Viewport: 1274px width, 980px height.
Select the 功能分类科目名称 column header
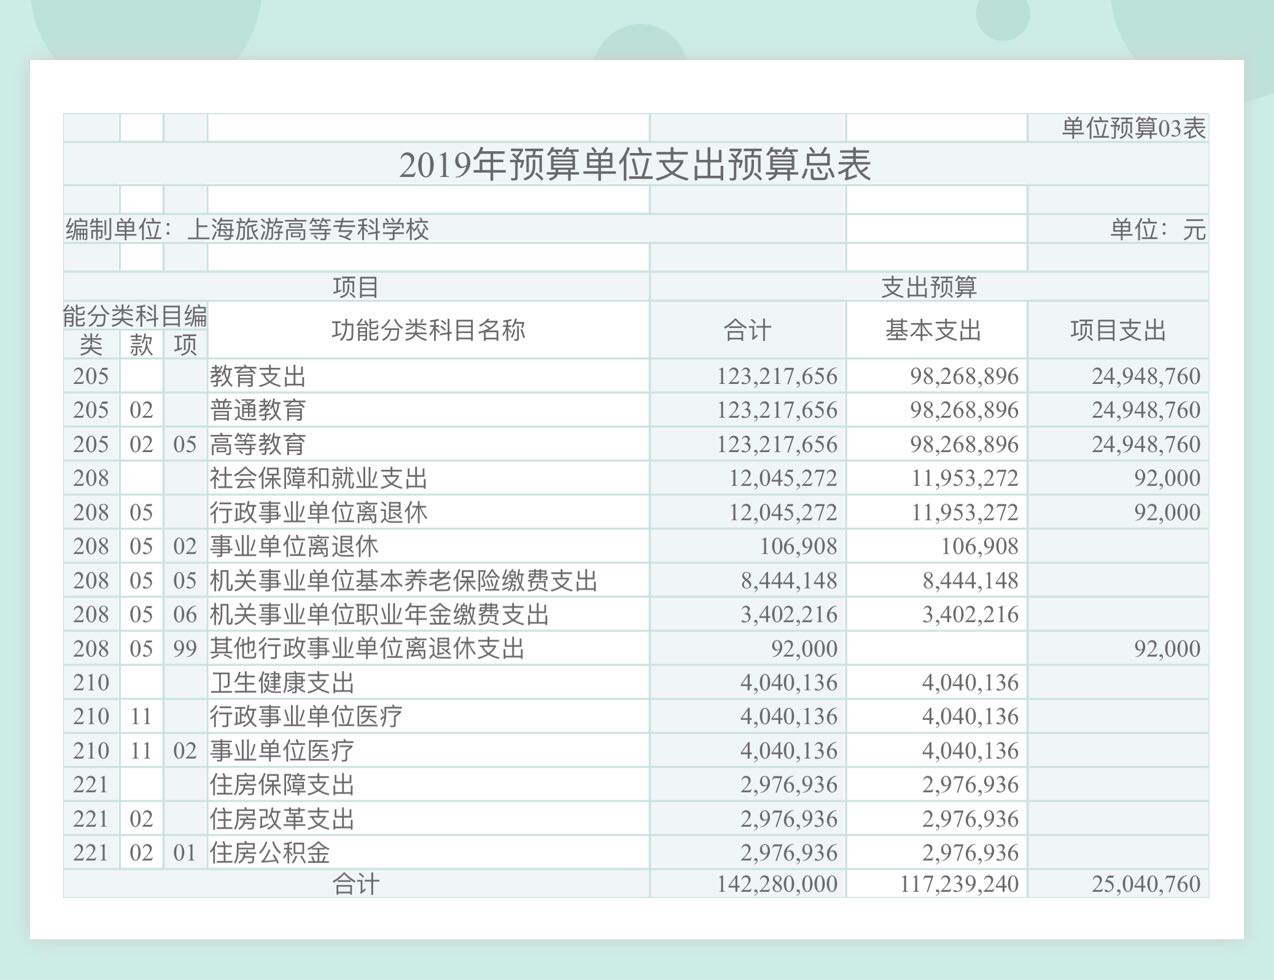(428, 330)
